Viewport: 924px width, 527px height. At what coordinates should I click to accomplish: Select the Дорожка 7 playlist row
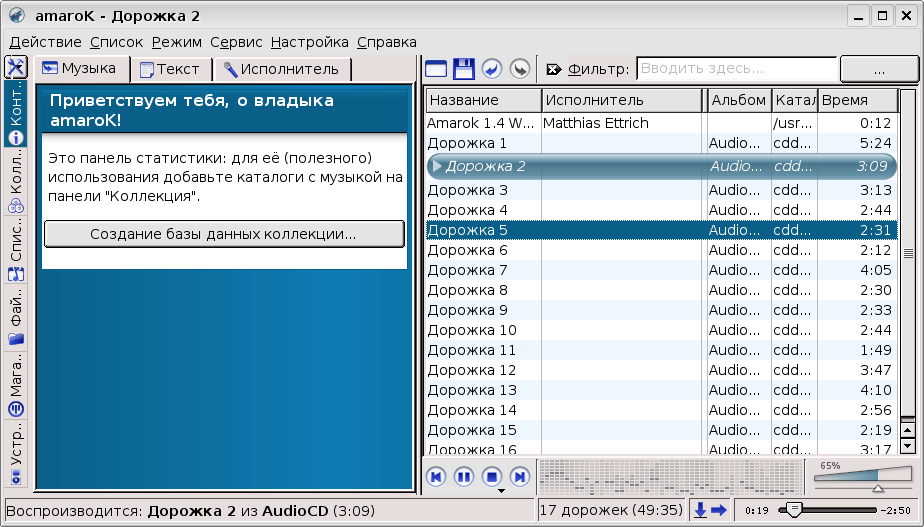coord(661,271)
